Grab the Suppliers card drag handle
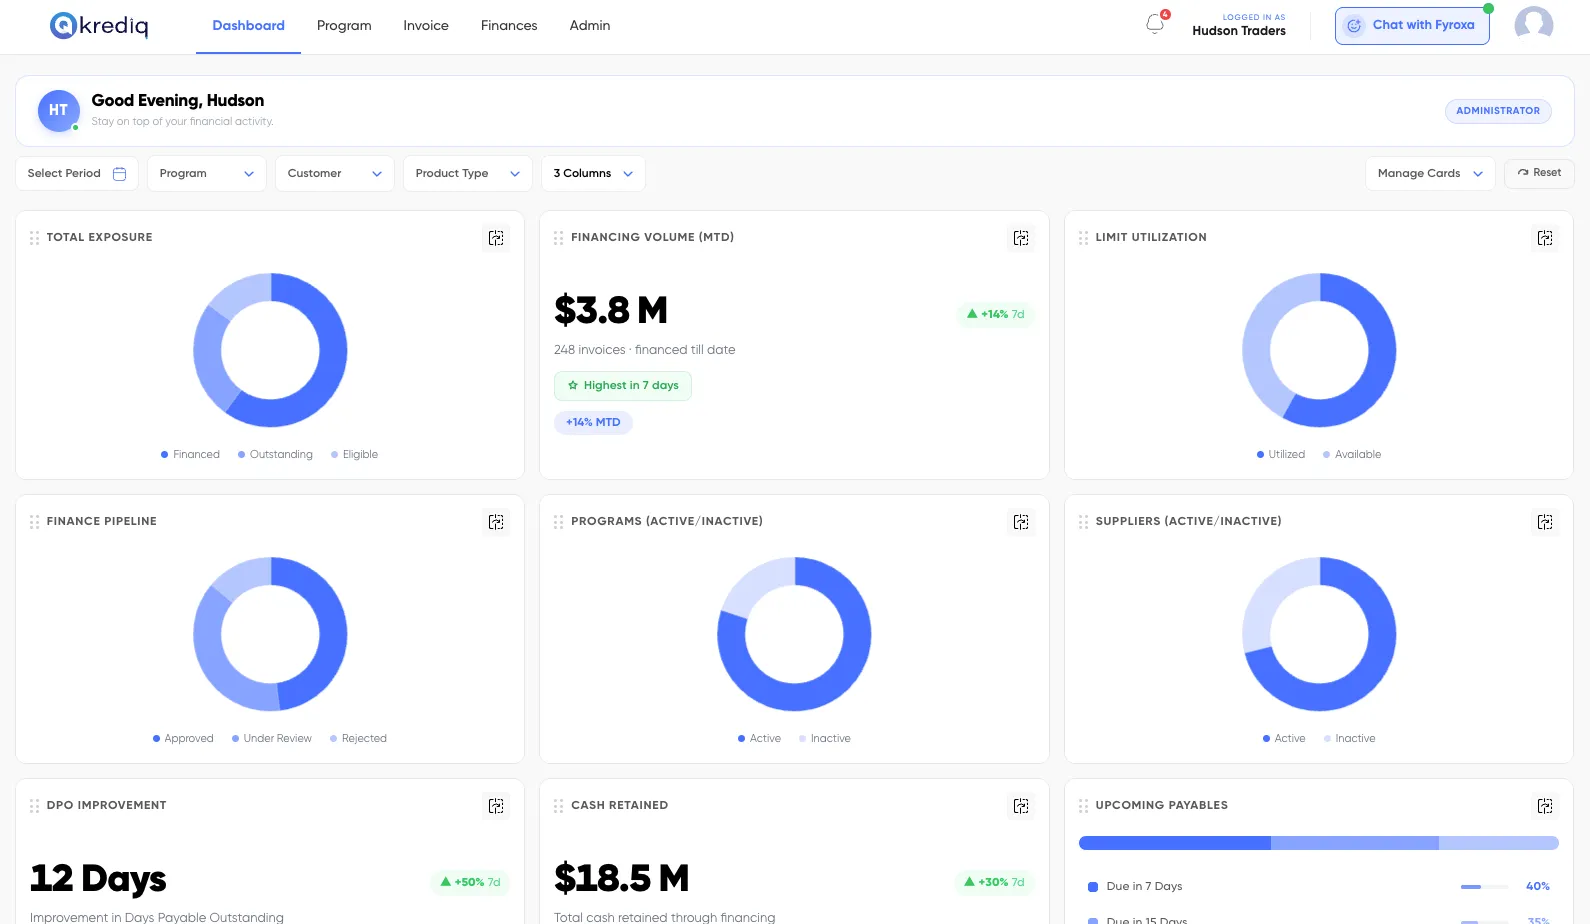Screen dimensions: 1590x924 click(1083, 522)
